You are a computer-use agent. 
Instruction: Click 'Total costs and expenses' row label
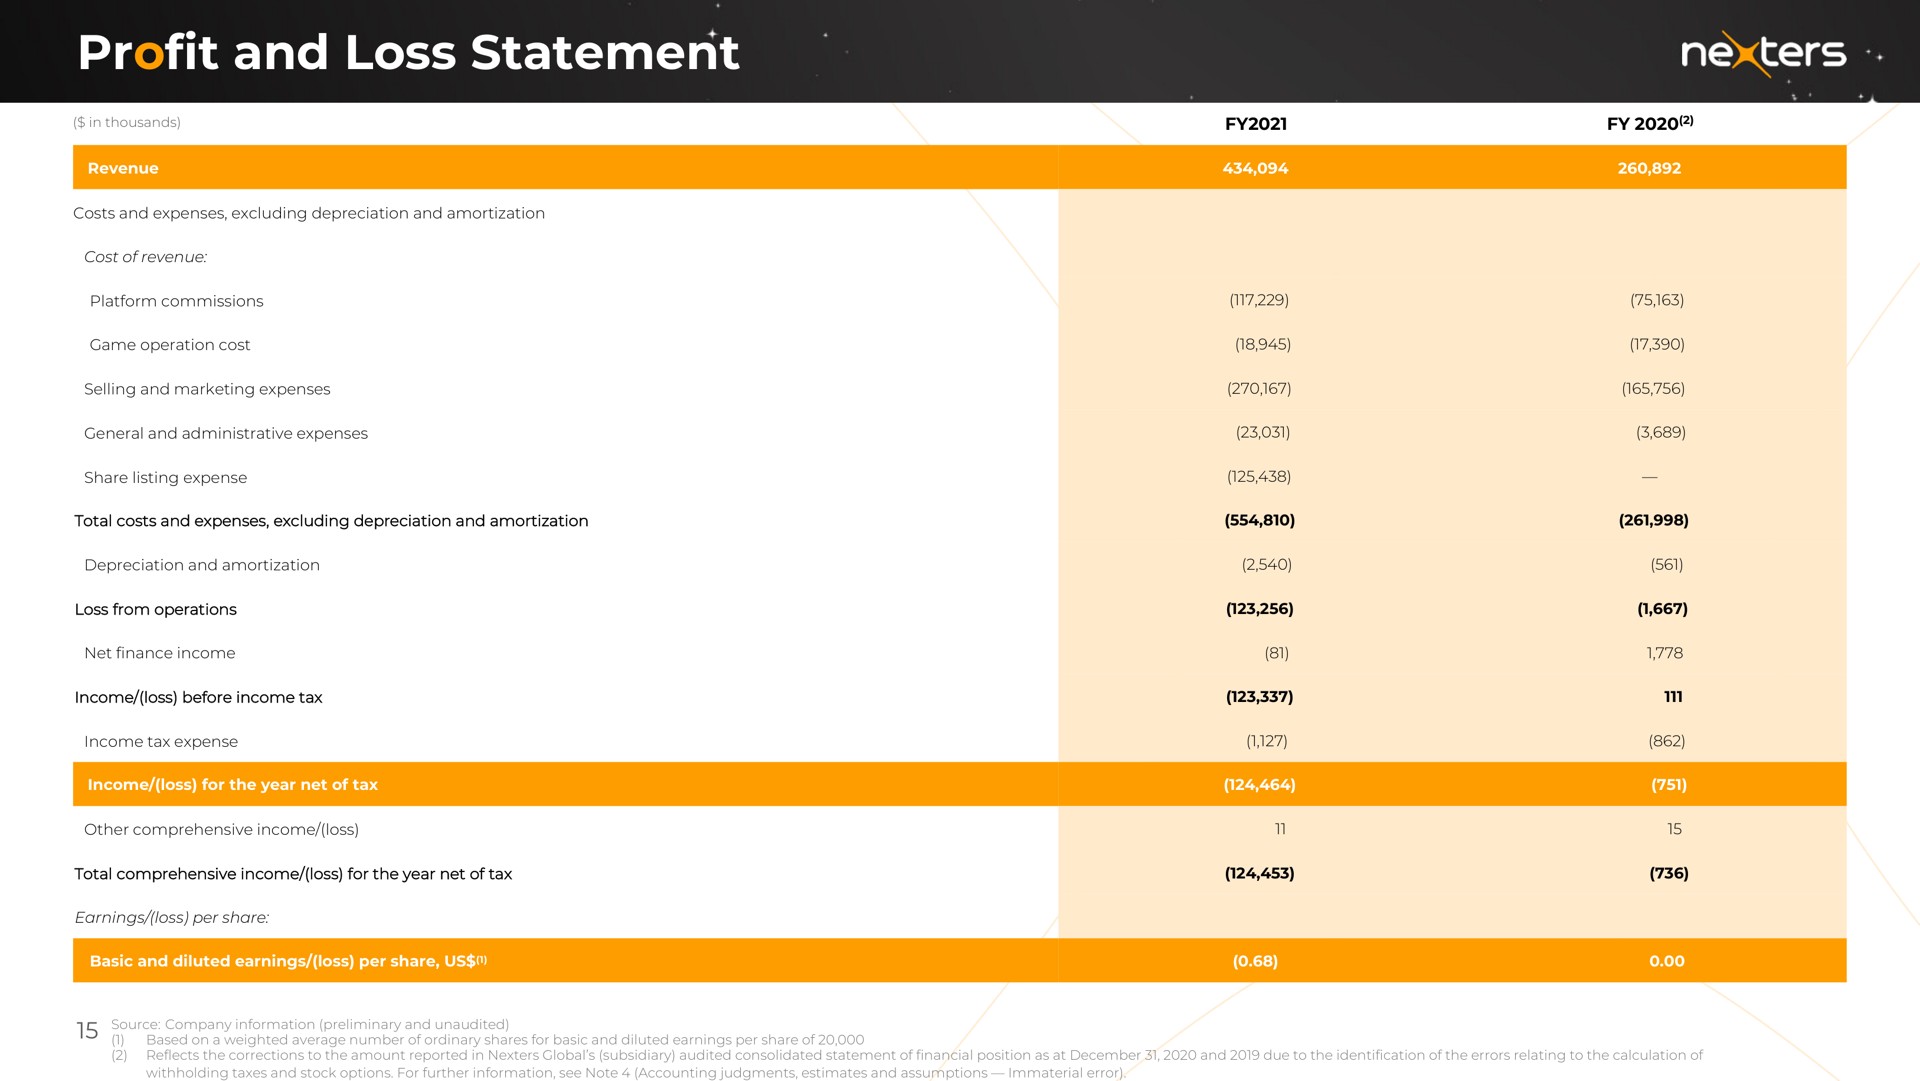click(x=331, y=521)
